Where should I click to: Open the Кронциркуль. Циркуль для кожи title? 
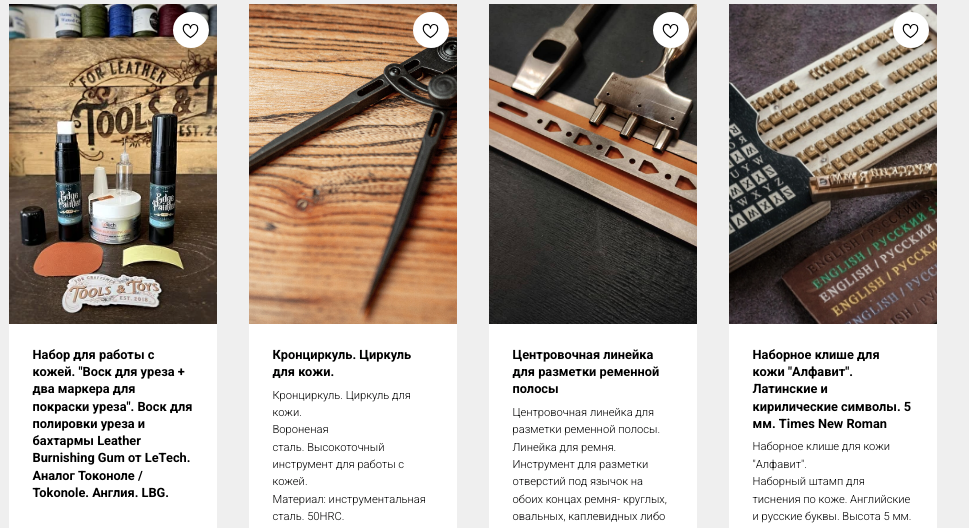click(342, 363)
